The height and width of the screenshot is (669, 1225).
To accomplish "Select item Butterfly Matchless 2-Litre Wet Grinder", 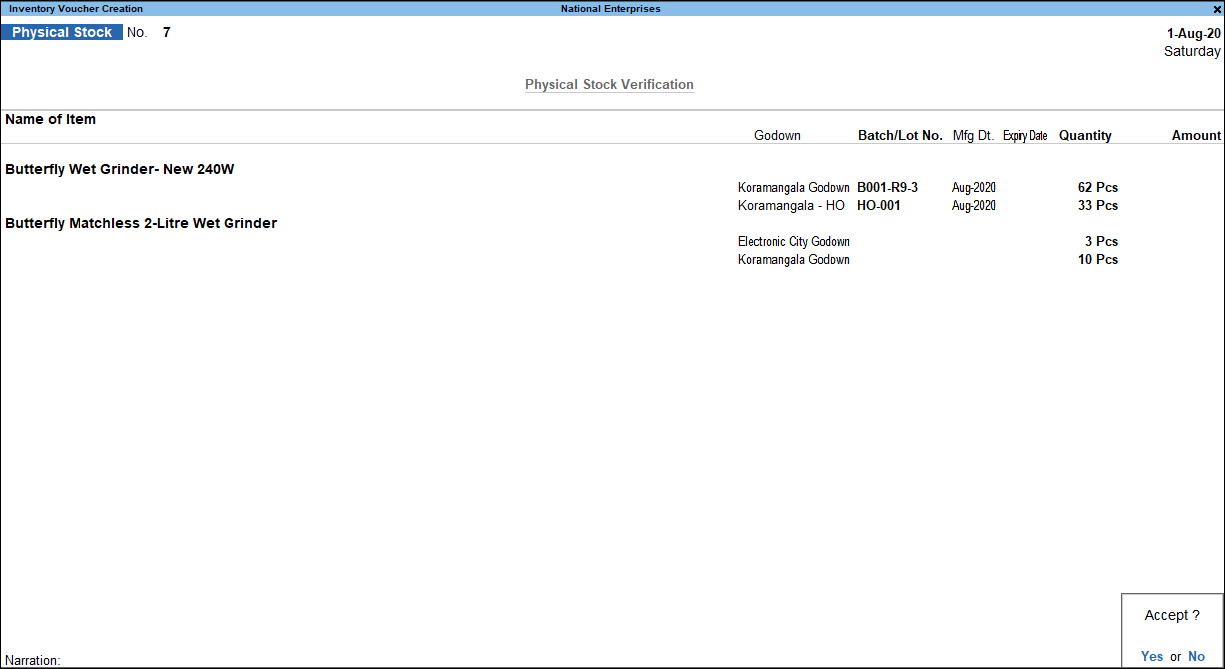I will [x=141, y=223].
